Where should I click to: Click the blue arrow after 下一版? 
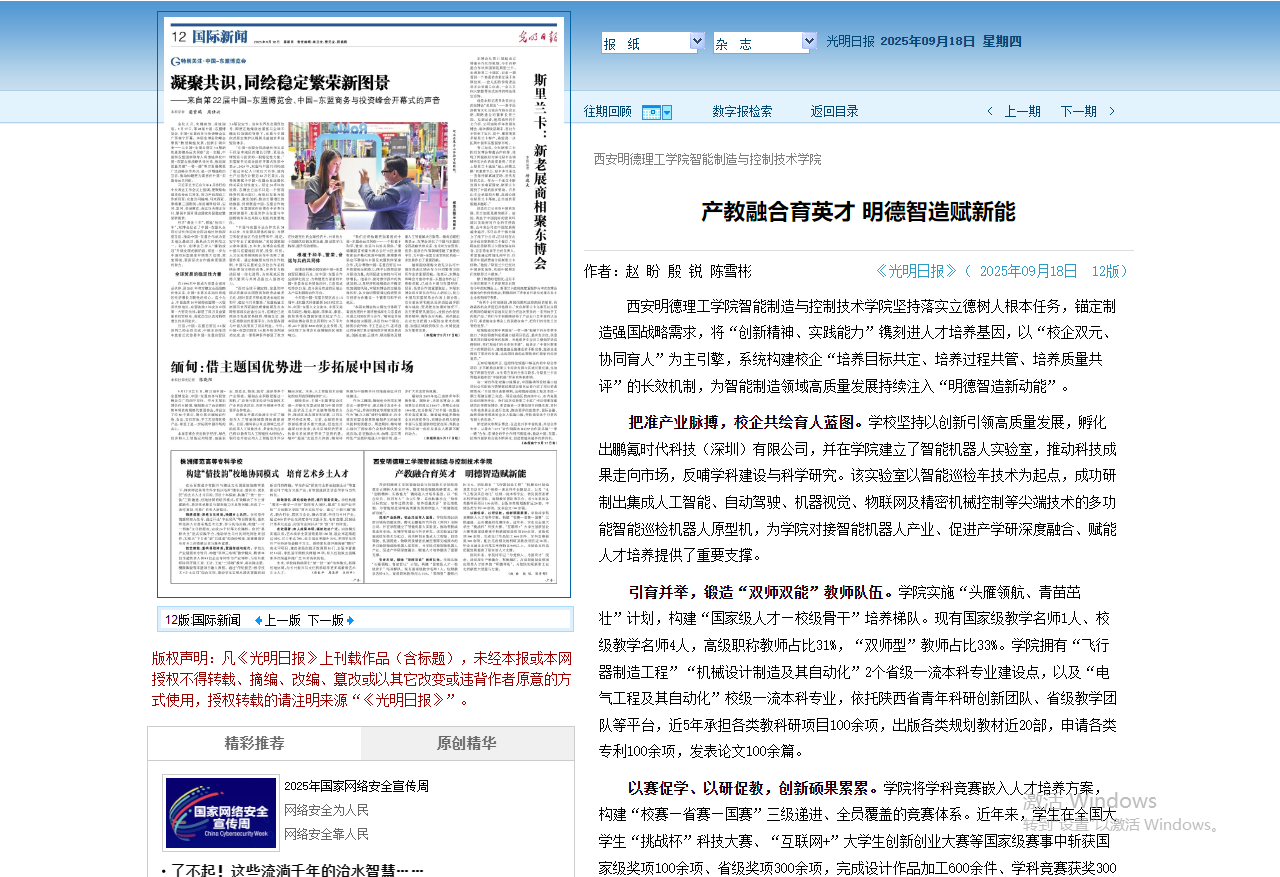[x=350, y=620]
